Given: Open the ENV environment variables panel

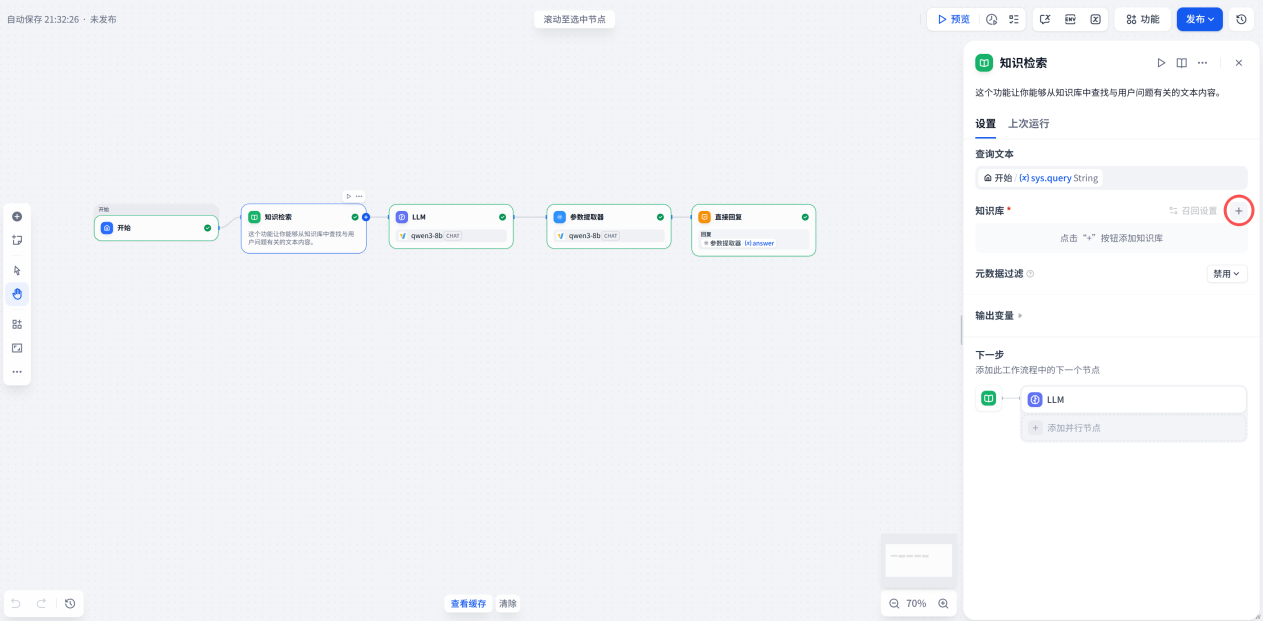Looking at the screenshot, I should [x=1070, y=19].
